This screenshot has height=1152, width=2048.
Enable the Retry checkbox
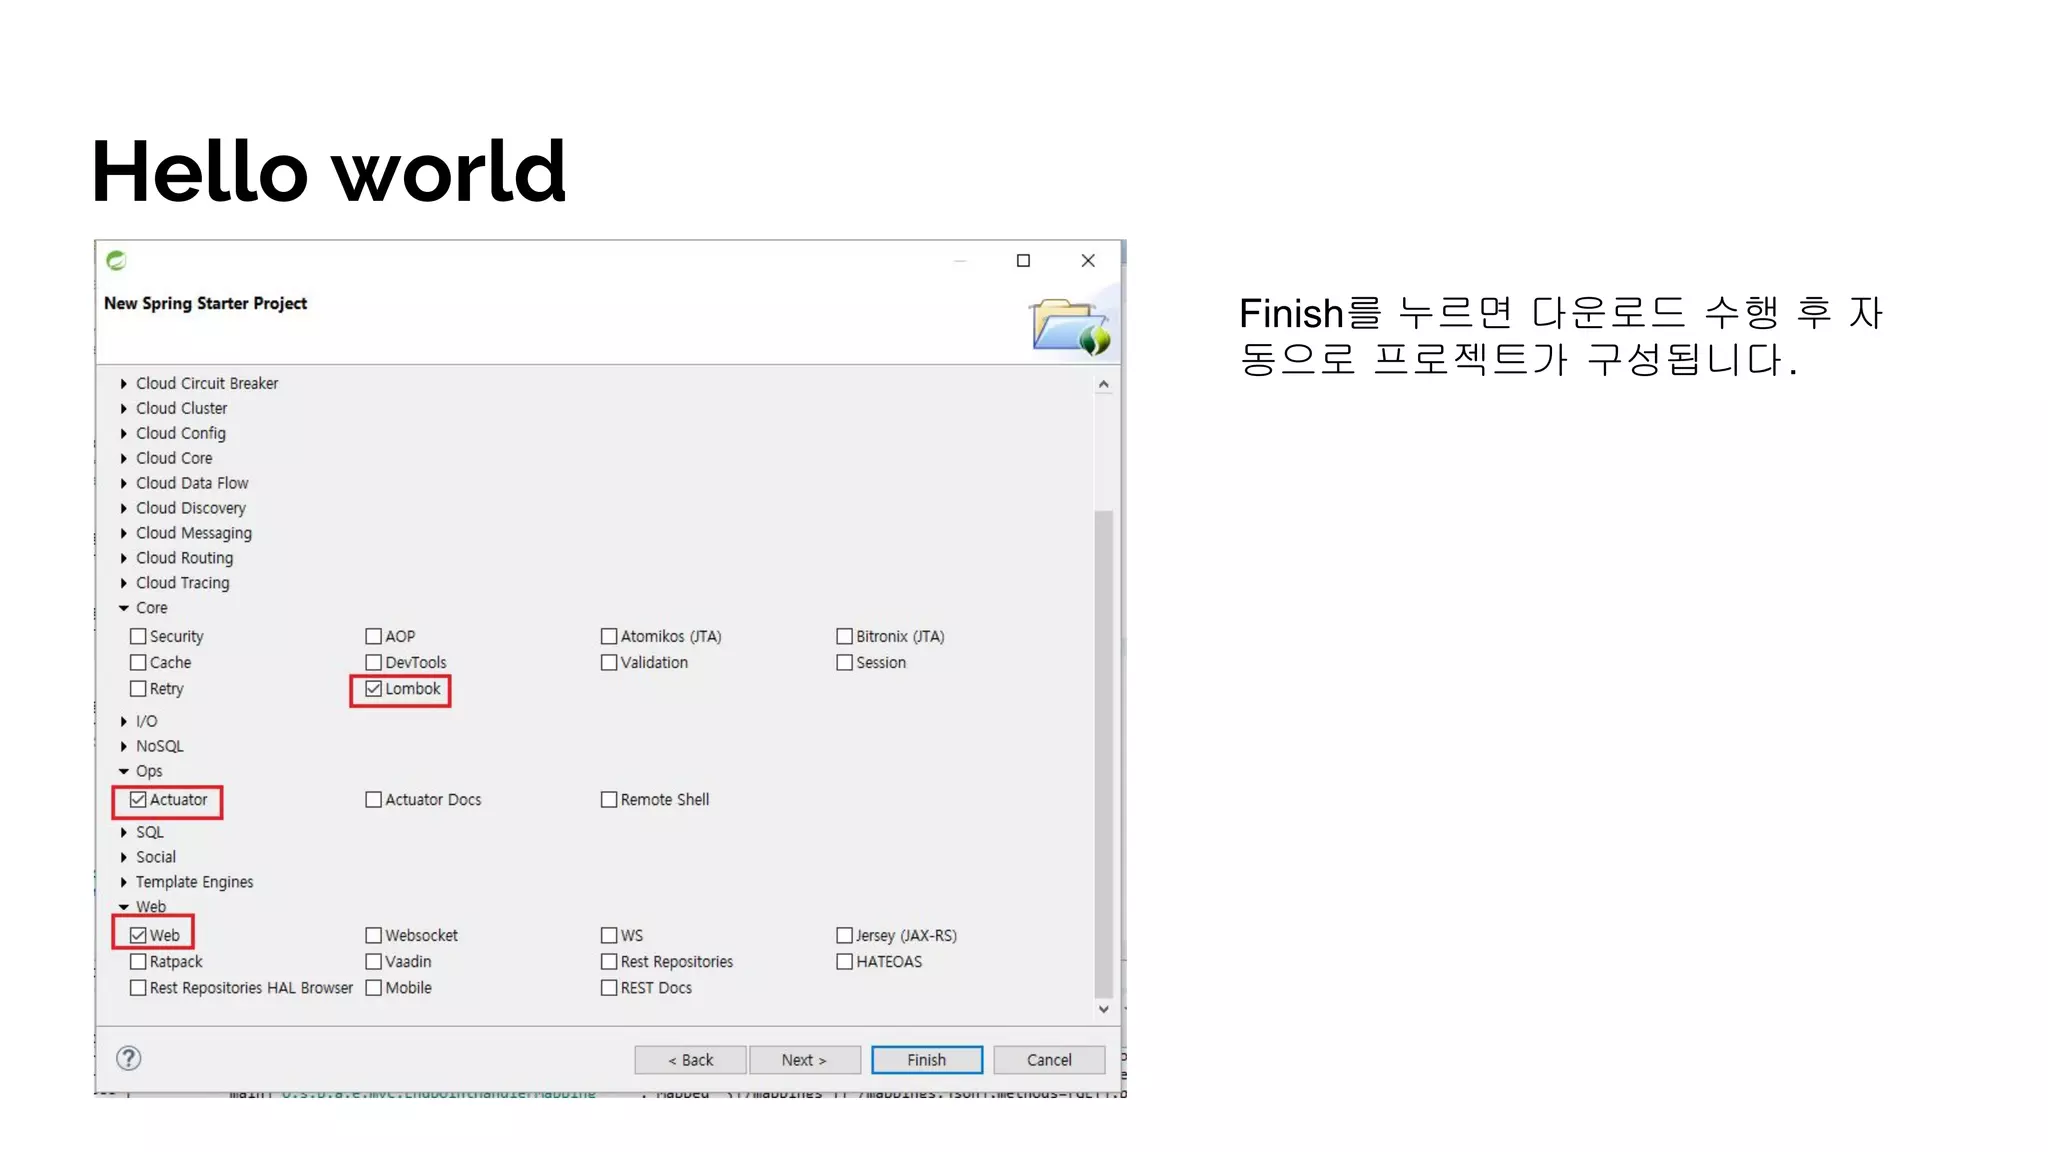tap(138, 689)
